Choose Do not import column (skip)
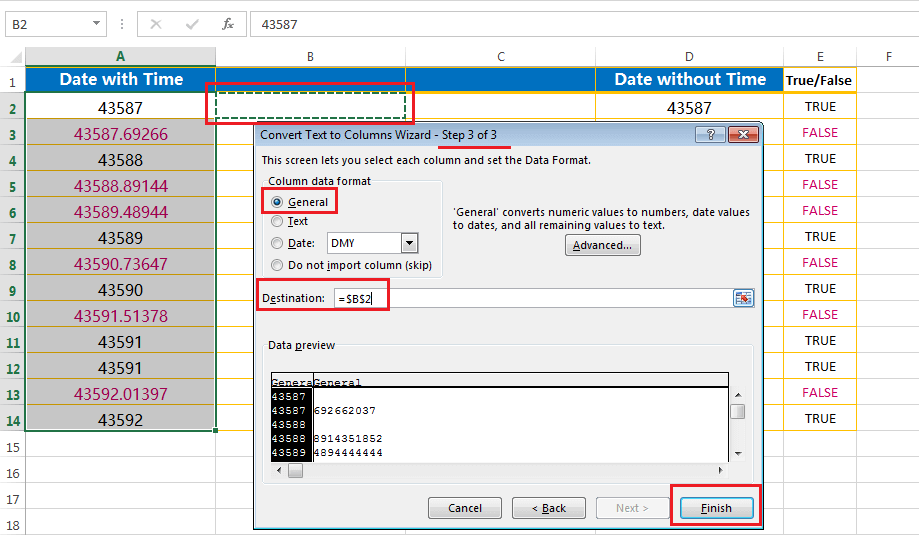919x535 pixels. coord(277,265)
